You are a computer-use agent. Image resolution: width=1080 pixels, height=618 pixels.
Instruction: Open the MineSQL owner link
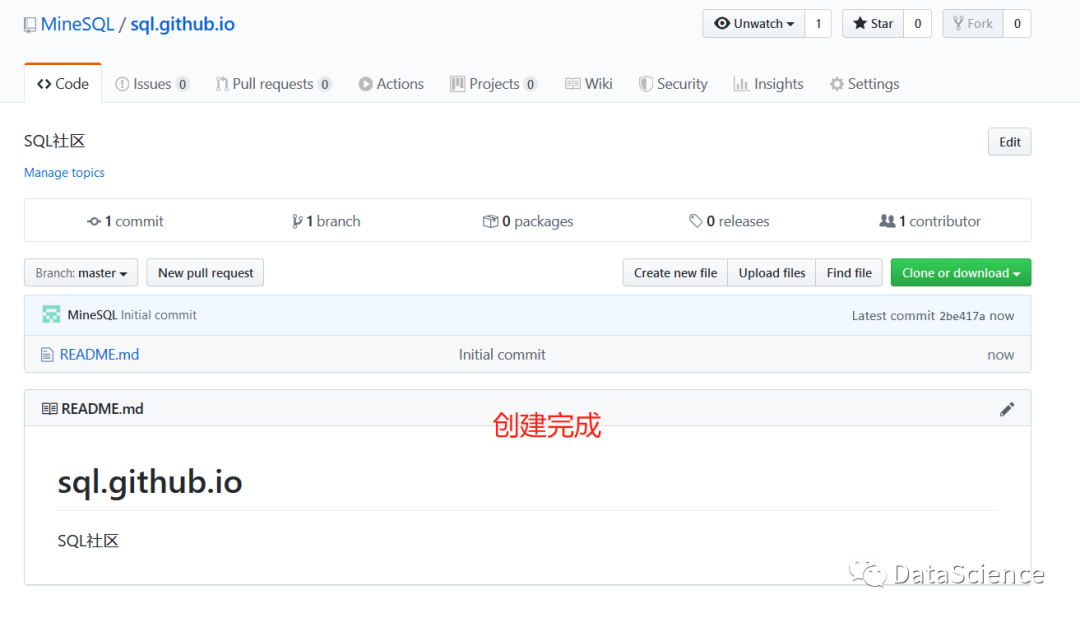coord(77,24)
